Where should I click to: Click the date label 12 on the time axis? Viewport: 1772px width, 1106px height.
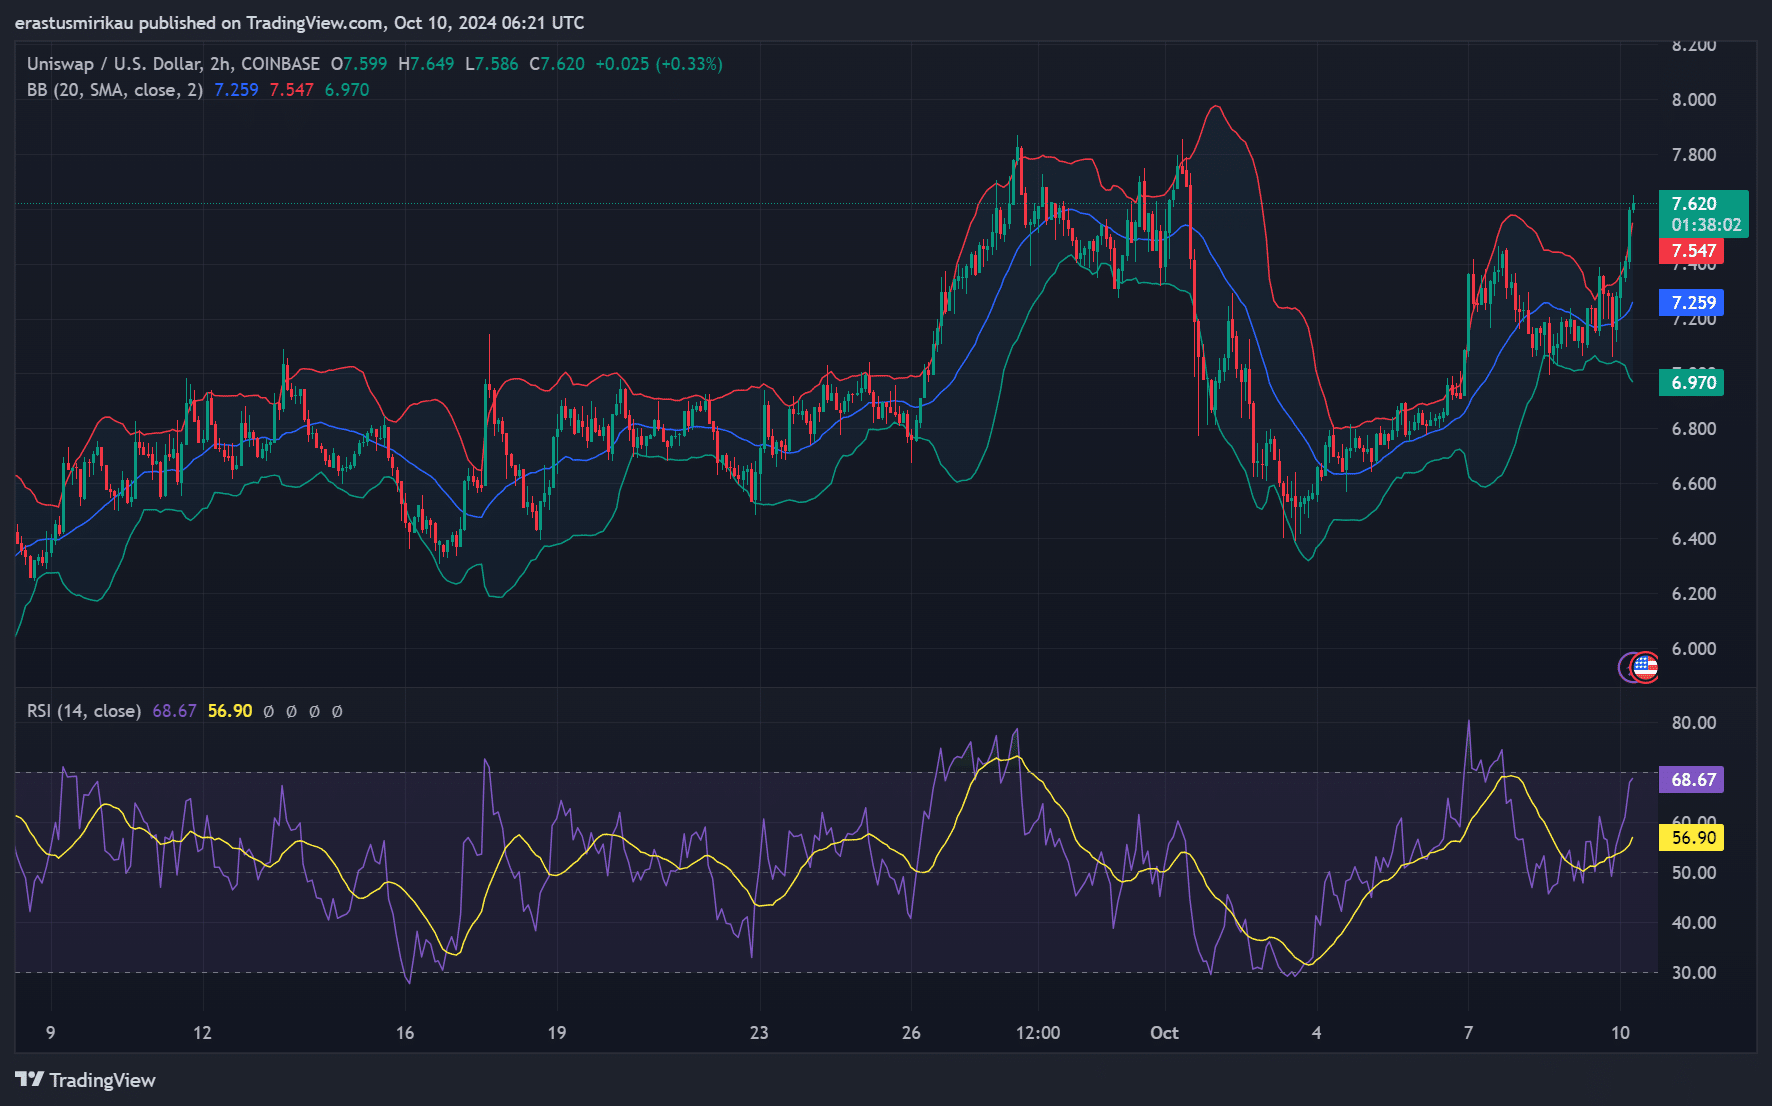(202, 1033)
